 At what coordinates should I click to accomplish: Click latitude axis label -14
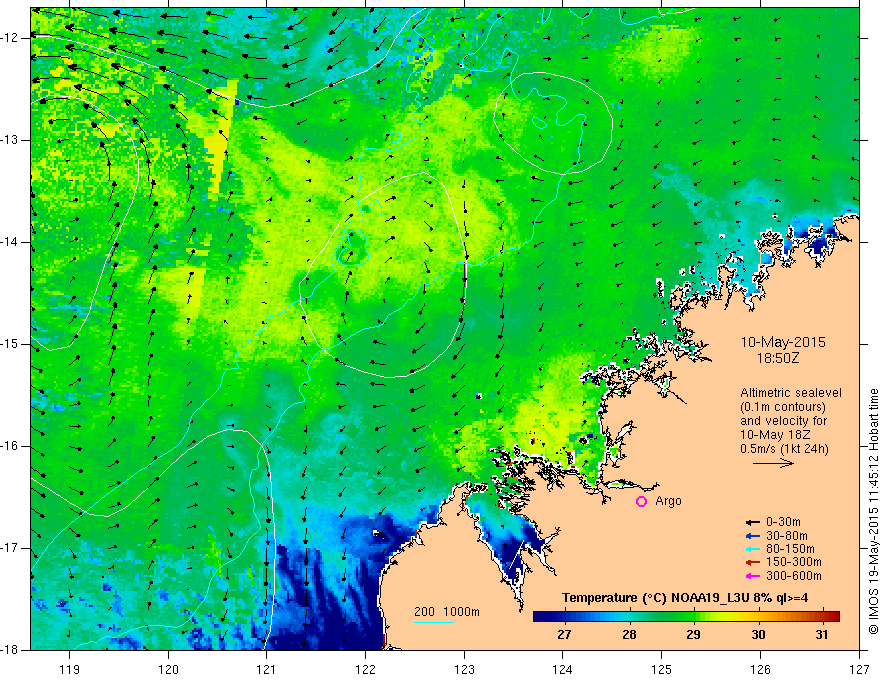tap(11, 242)
